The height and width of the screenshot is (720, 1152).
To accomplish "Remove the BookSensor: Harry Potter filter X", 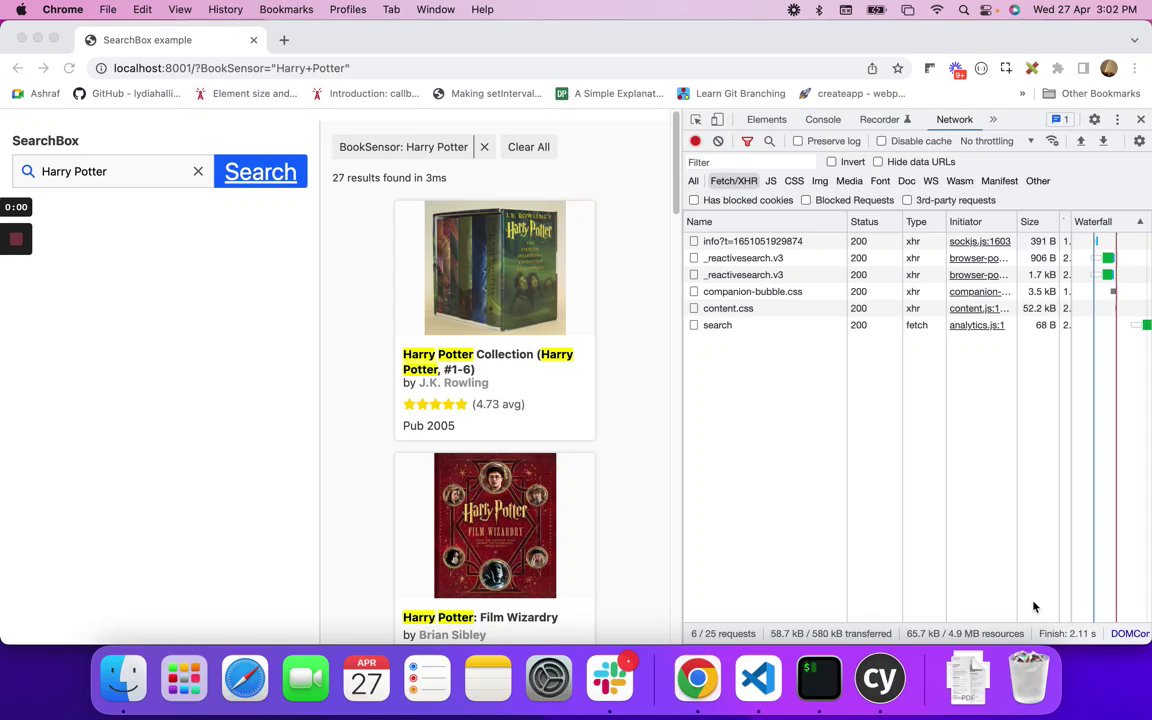I will tap(485, 147).
